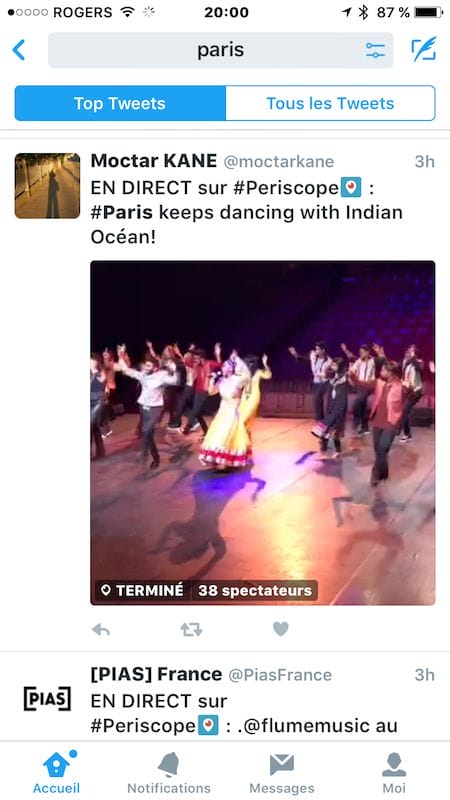
Task: Open the #Paris hashtag link
Action: (121, 212)
